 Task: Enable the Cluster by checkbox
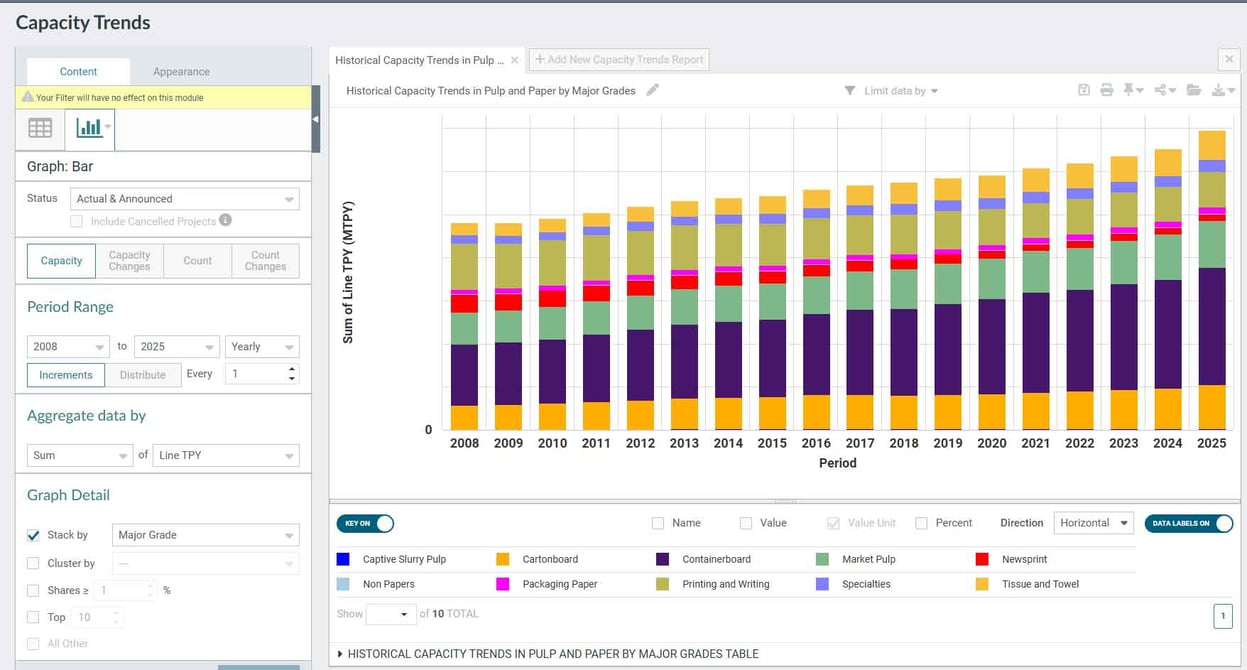point(34,563)
